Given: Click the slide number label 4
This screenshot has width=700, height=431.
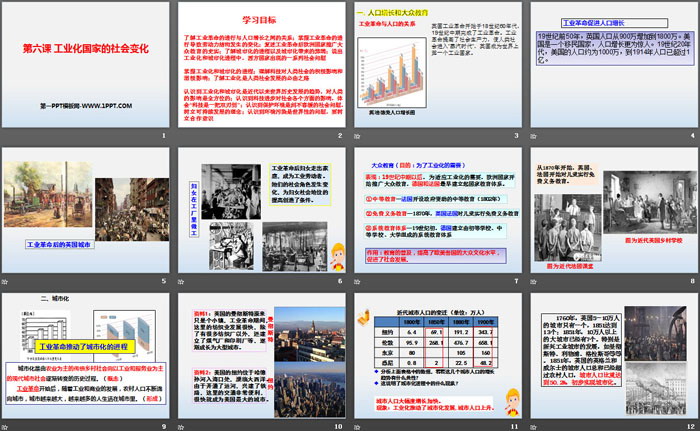Looking at the screenshot, I should (692, 136).
